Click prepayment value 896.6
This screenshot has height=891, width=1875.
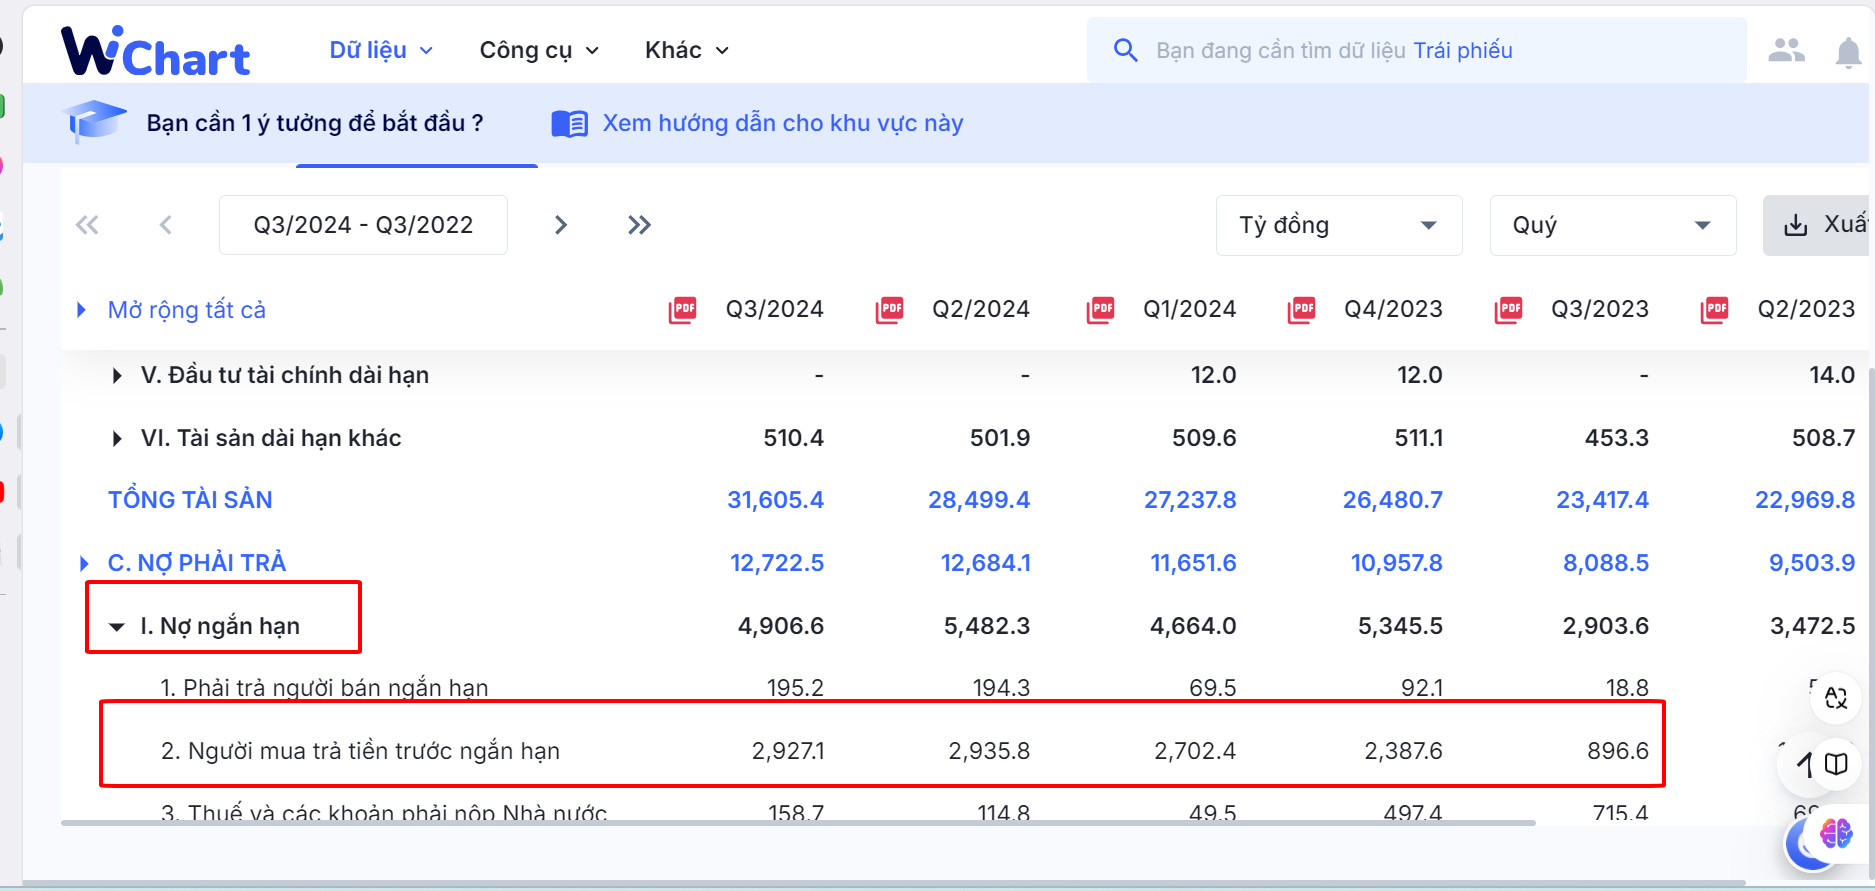(1618, 751)
